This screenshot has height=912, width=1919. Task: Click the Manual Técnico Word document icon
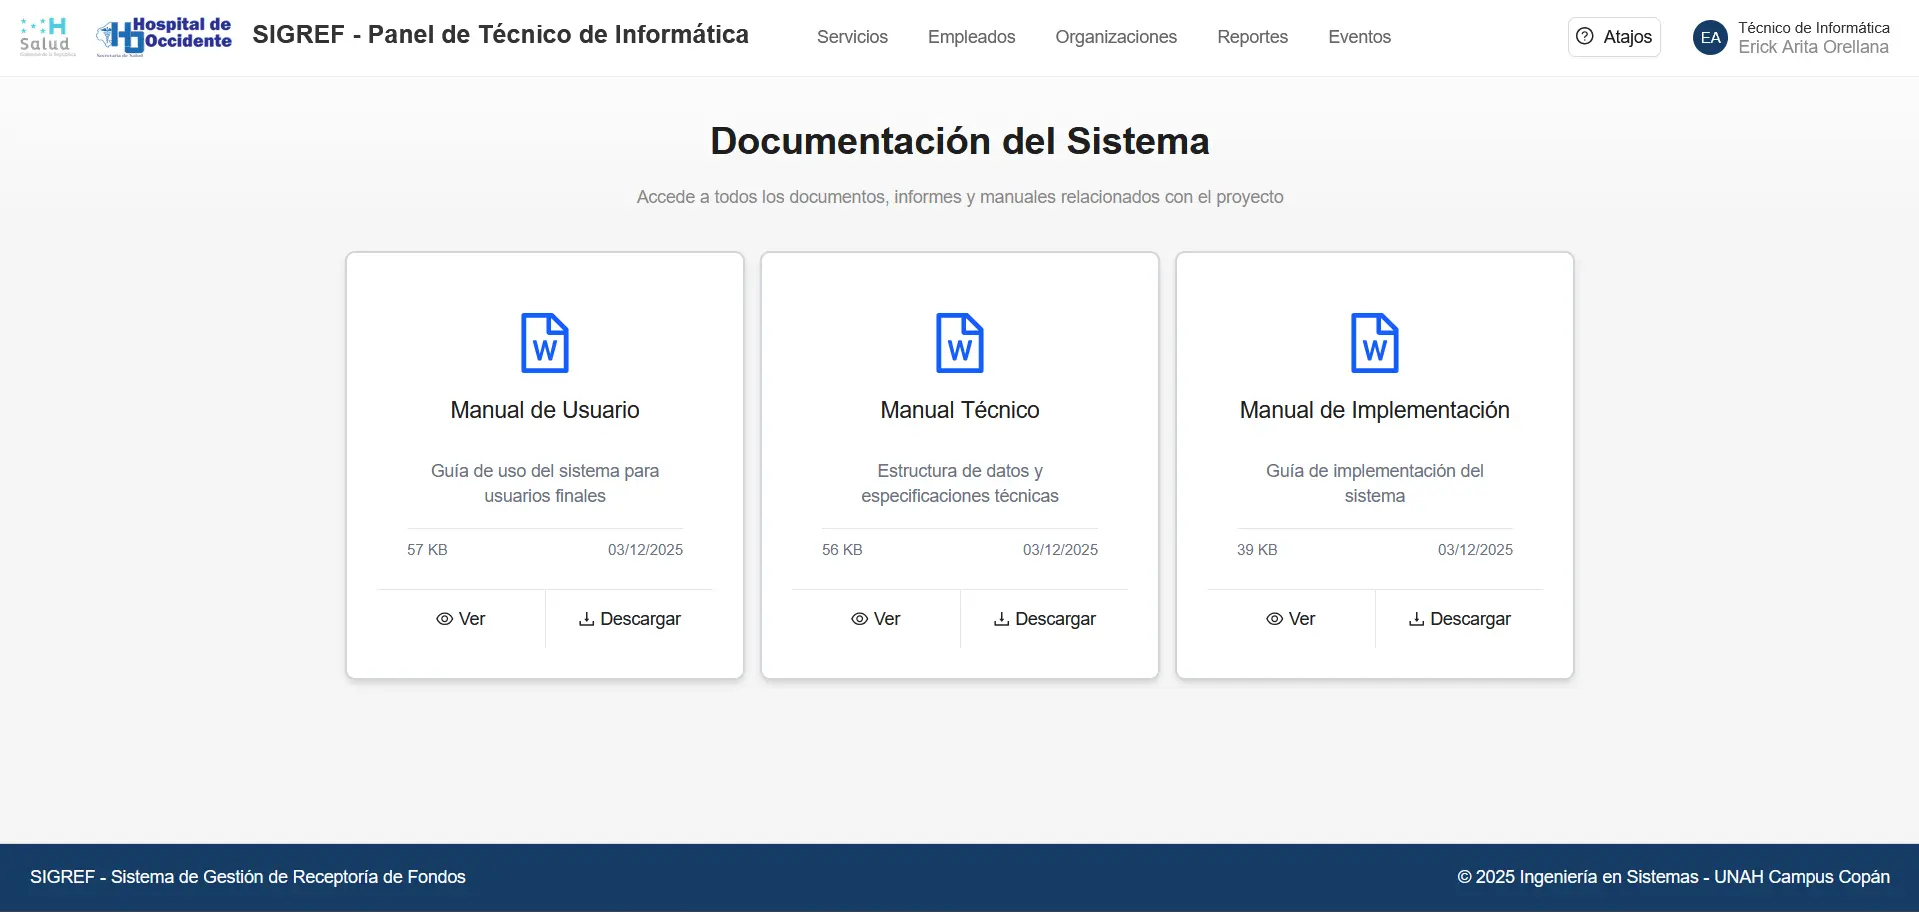point(959,343)
